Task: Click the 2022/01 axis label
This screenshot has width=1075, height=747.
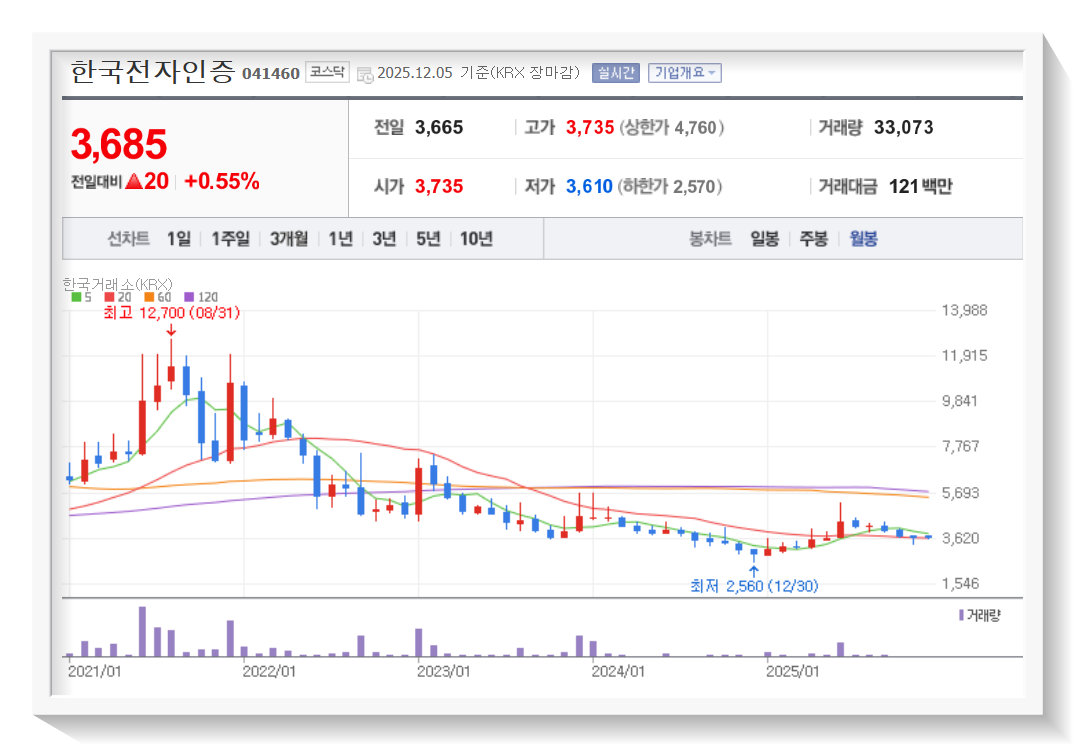Action: point(269,672)
